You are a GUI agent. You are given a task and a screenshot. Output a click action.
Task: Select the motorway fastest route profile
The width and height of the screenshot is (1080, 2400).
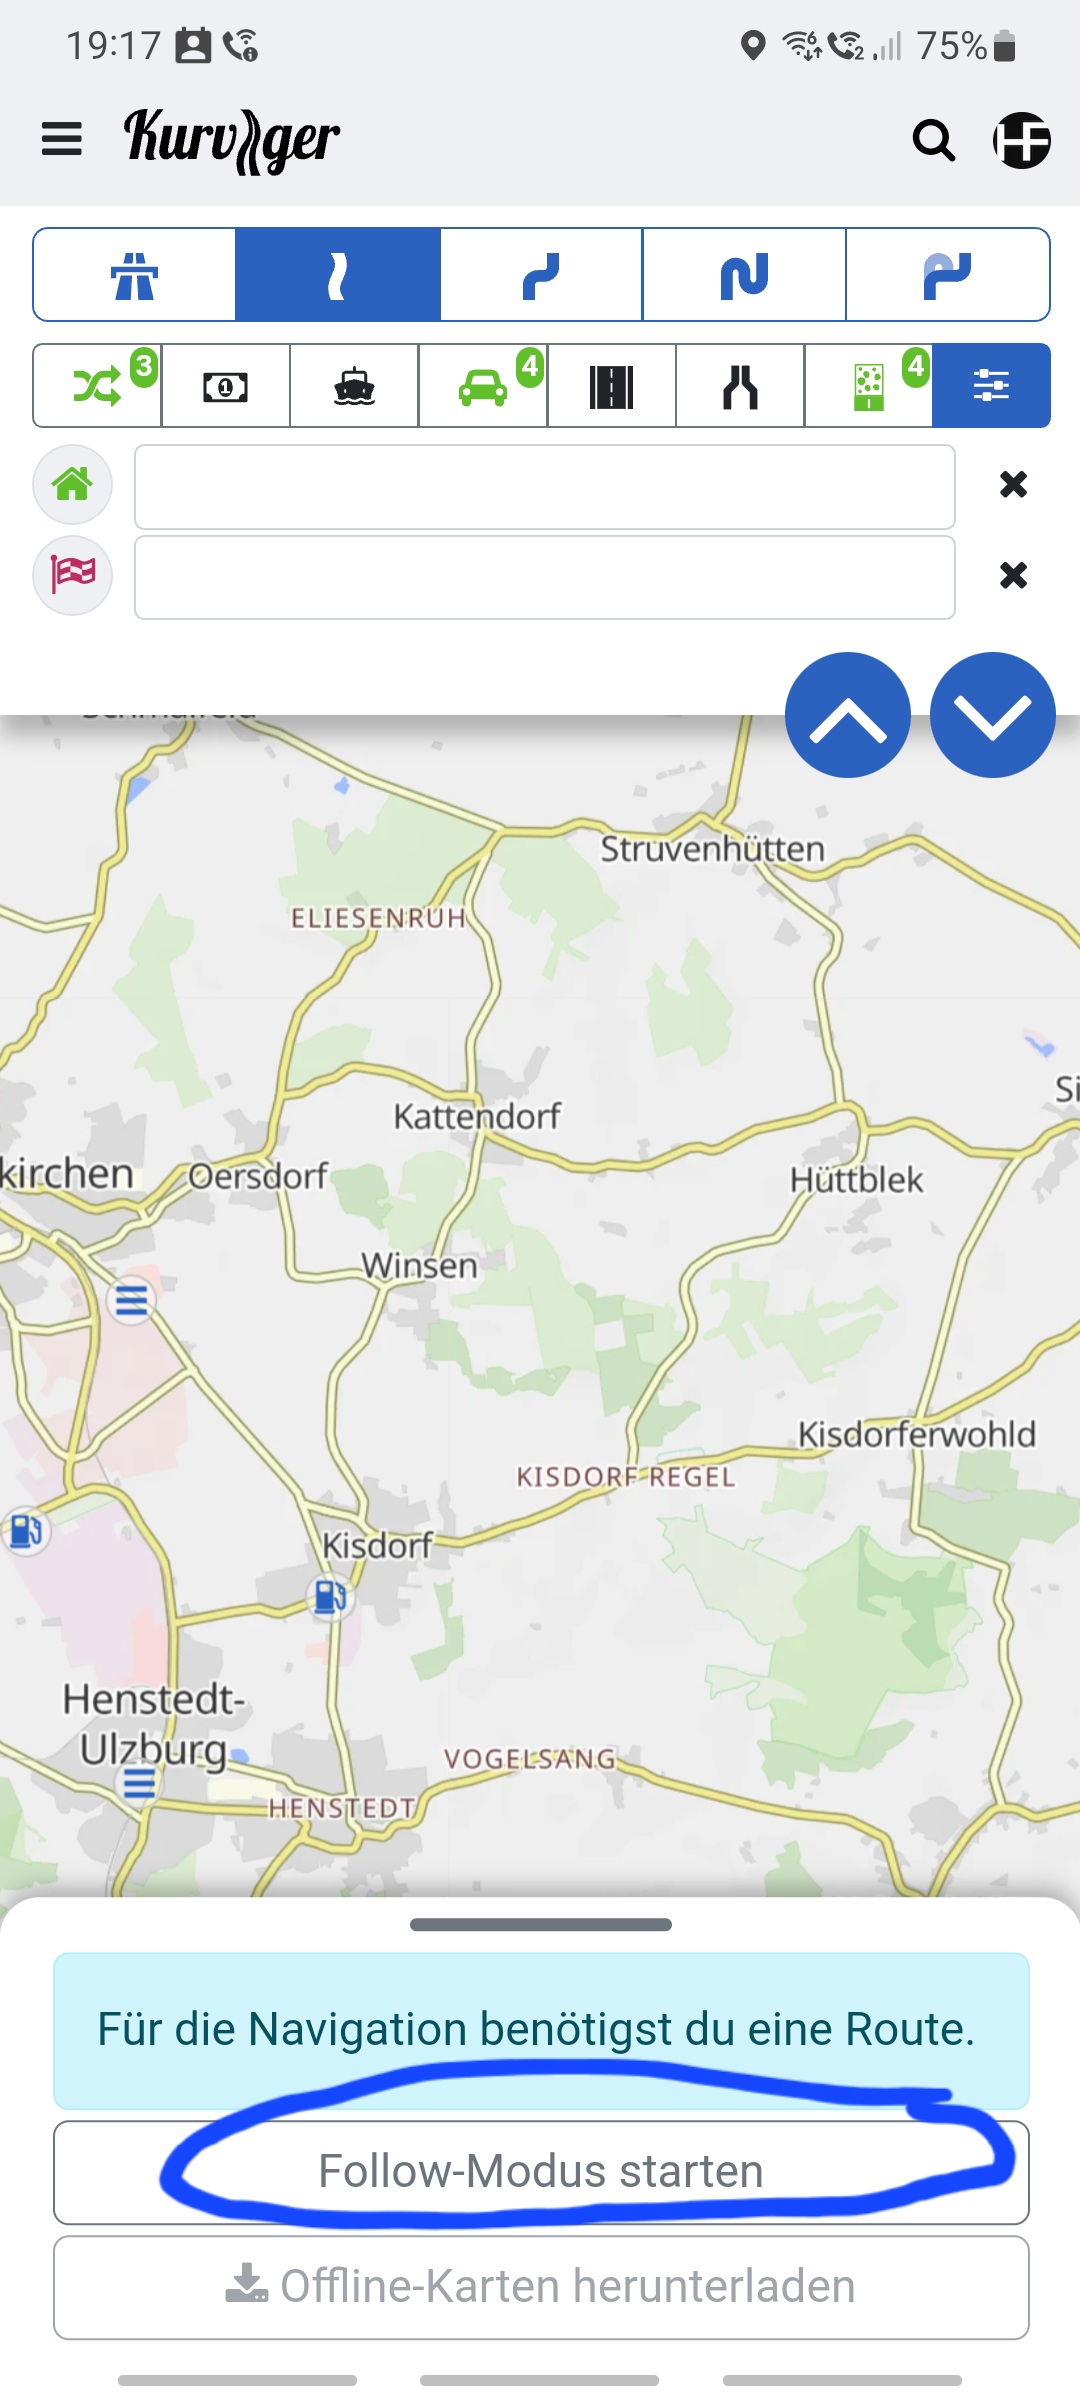click(x=135, y=275)
